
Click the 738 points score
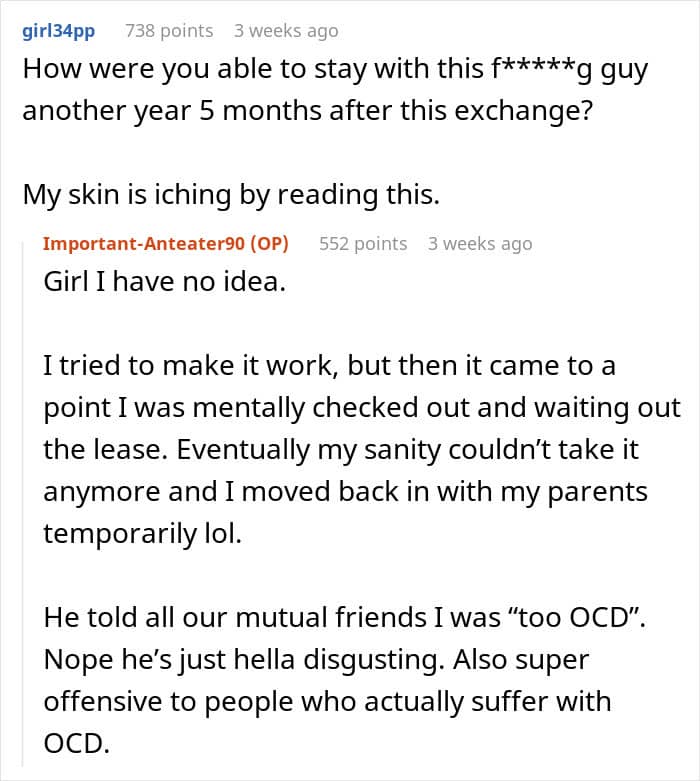169,31
